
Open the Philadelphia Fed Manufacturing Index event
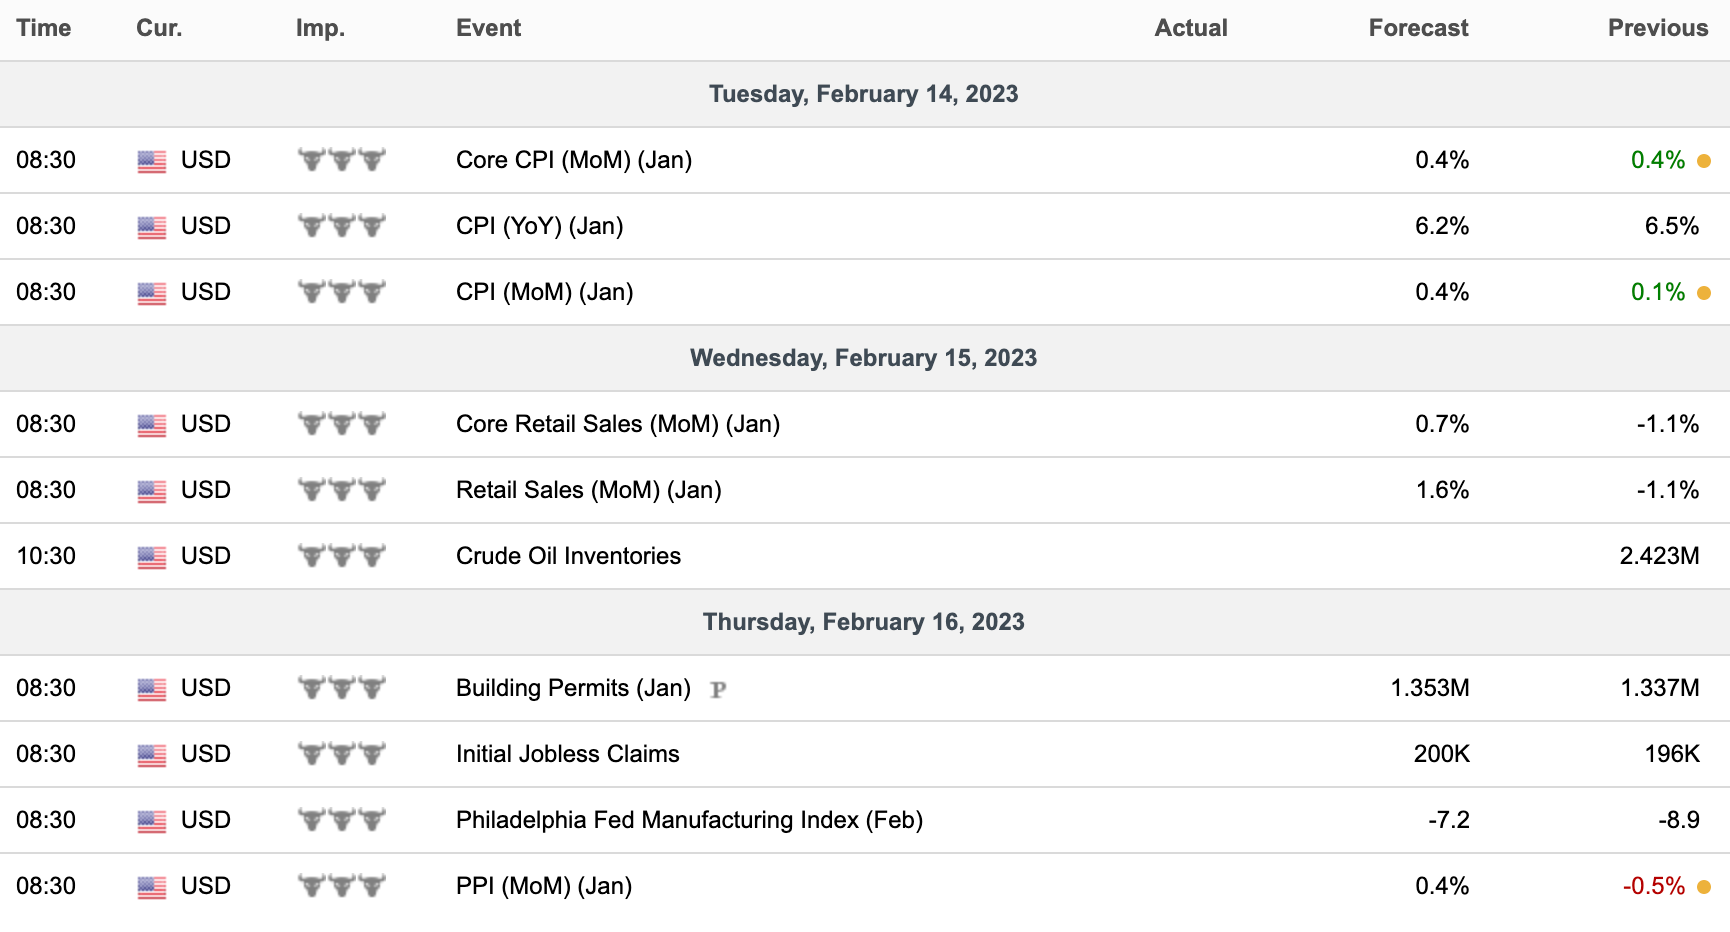pyautogui.click(x=689, y=820)
